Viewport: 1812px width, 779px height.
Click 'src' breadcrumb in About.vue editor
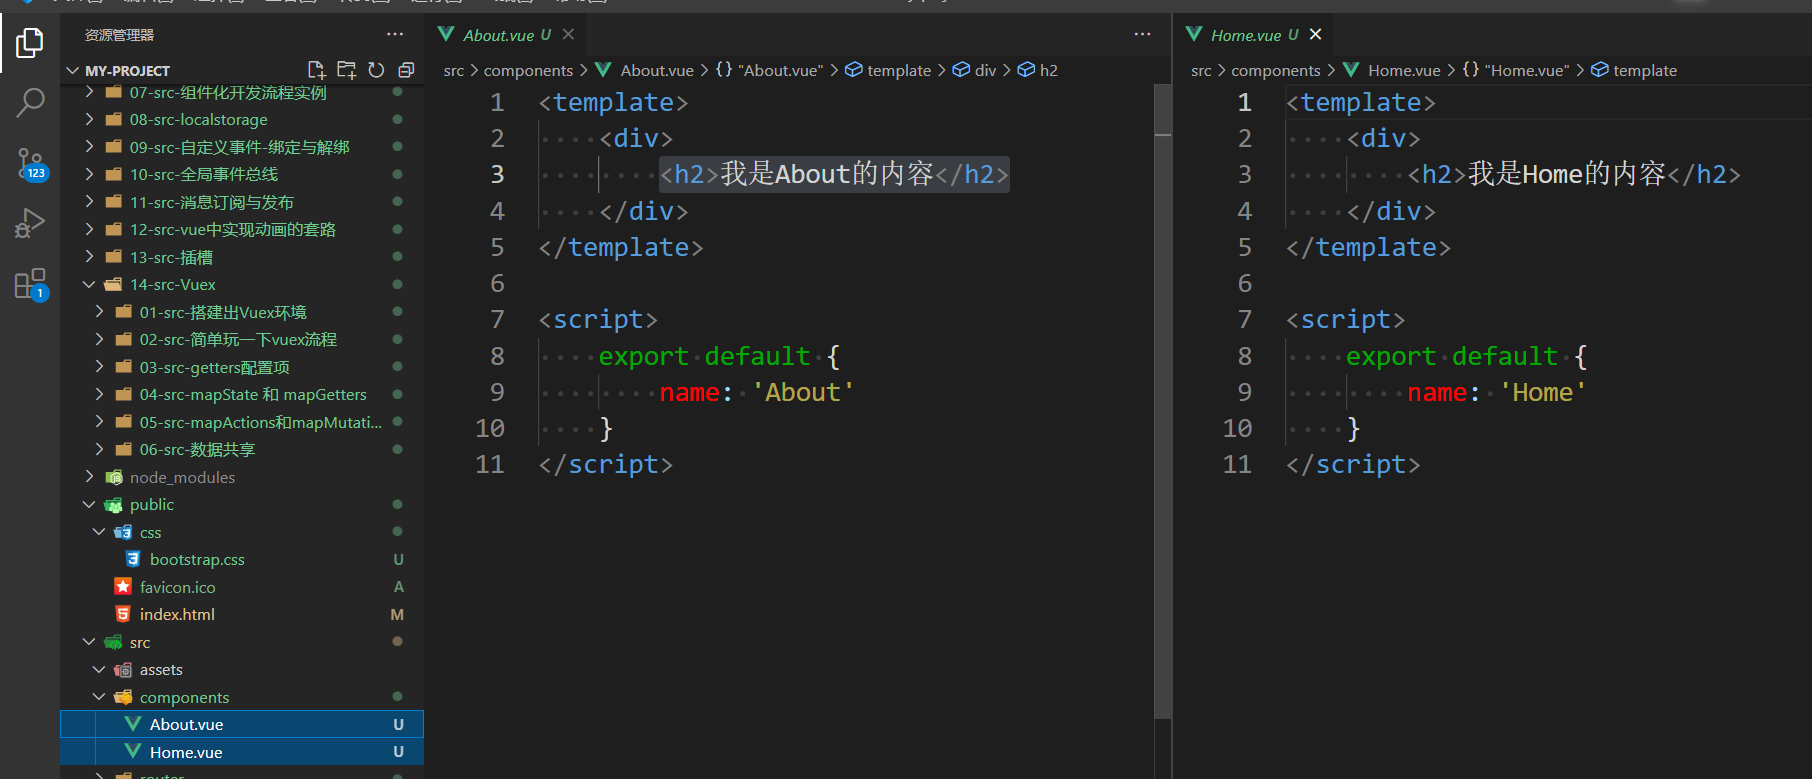tap(453, 70)
